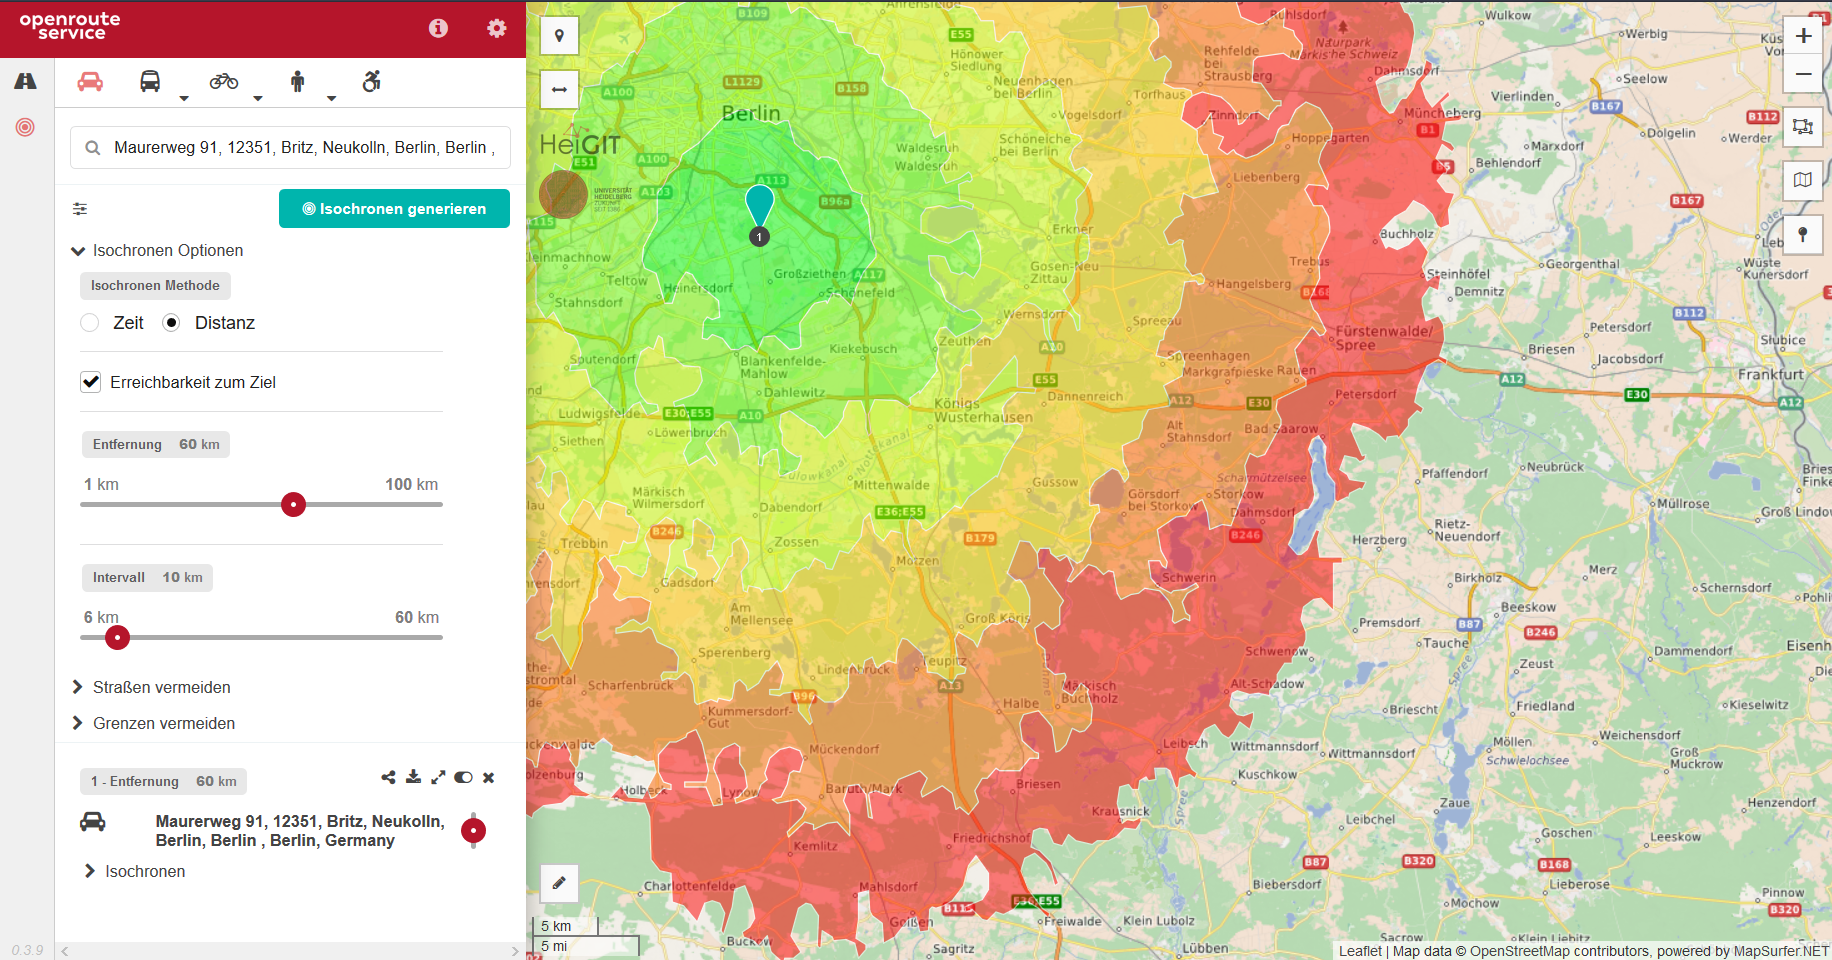The height and width of the screenshot is (960, 1832).
Task: Open the settings gear in header
Action: [496, 28]
